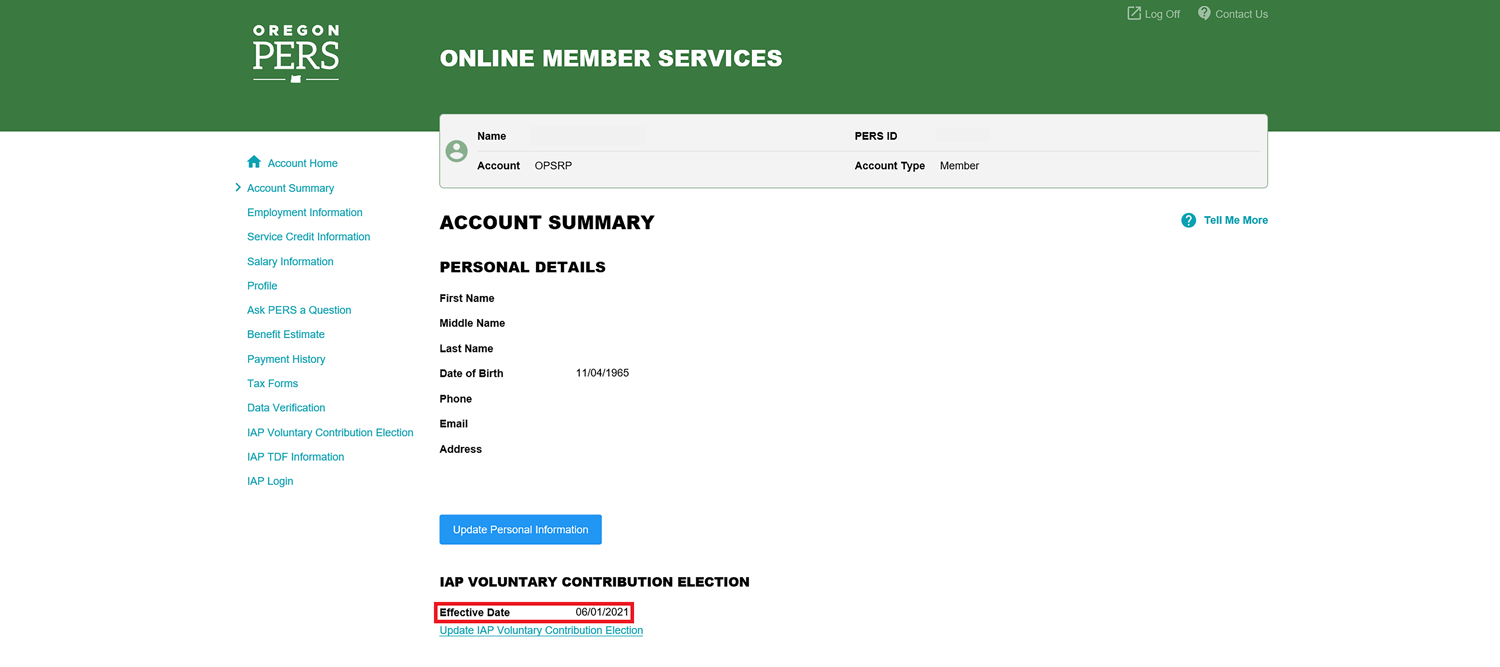Screen dimensions: 1500x667
Task: Go to Salary Information
Action: [290, 262]
